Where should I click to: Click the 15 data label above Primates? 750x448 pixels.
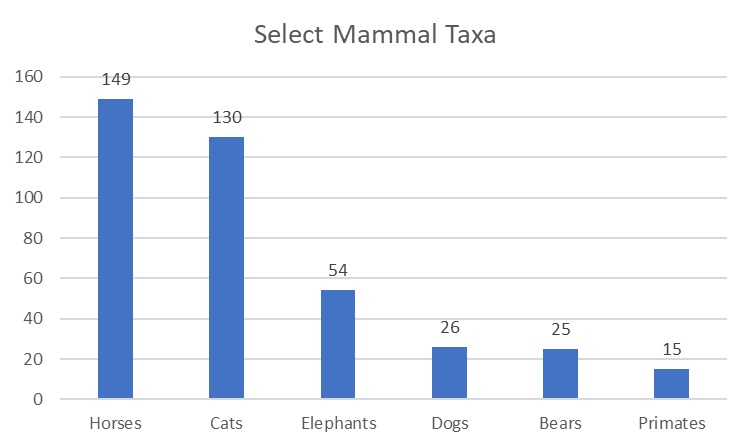671,350
